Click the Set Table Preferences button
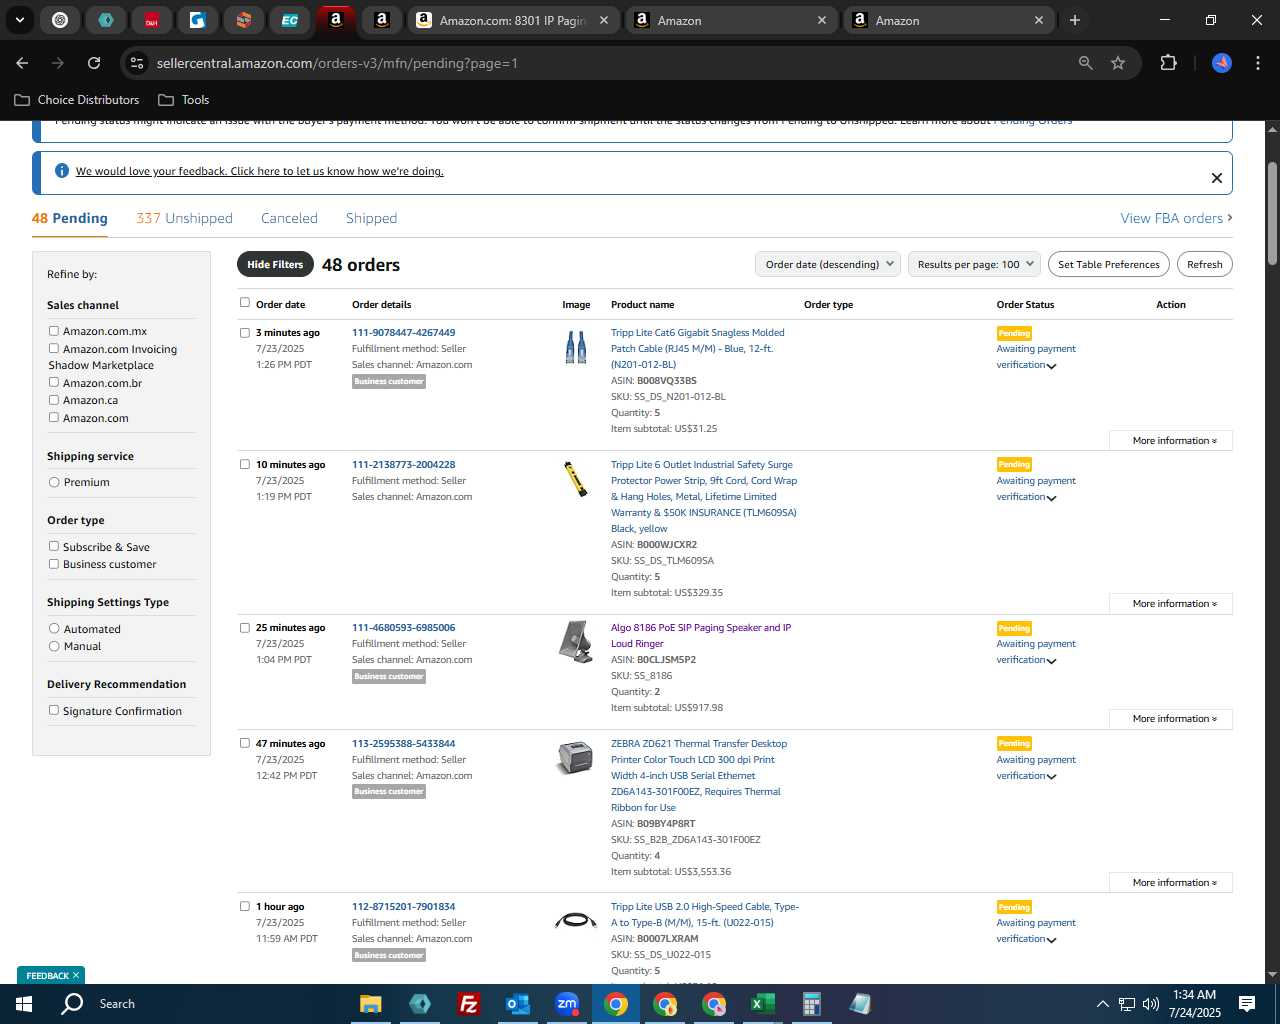This screenshot has height=1024, width=1280. pos(1109,264)
